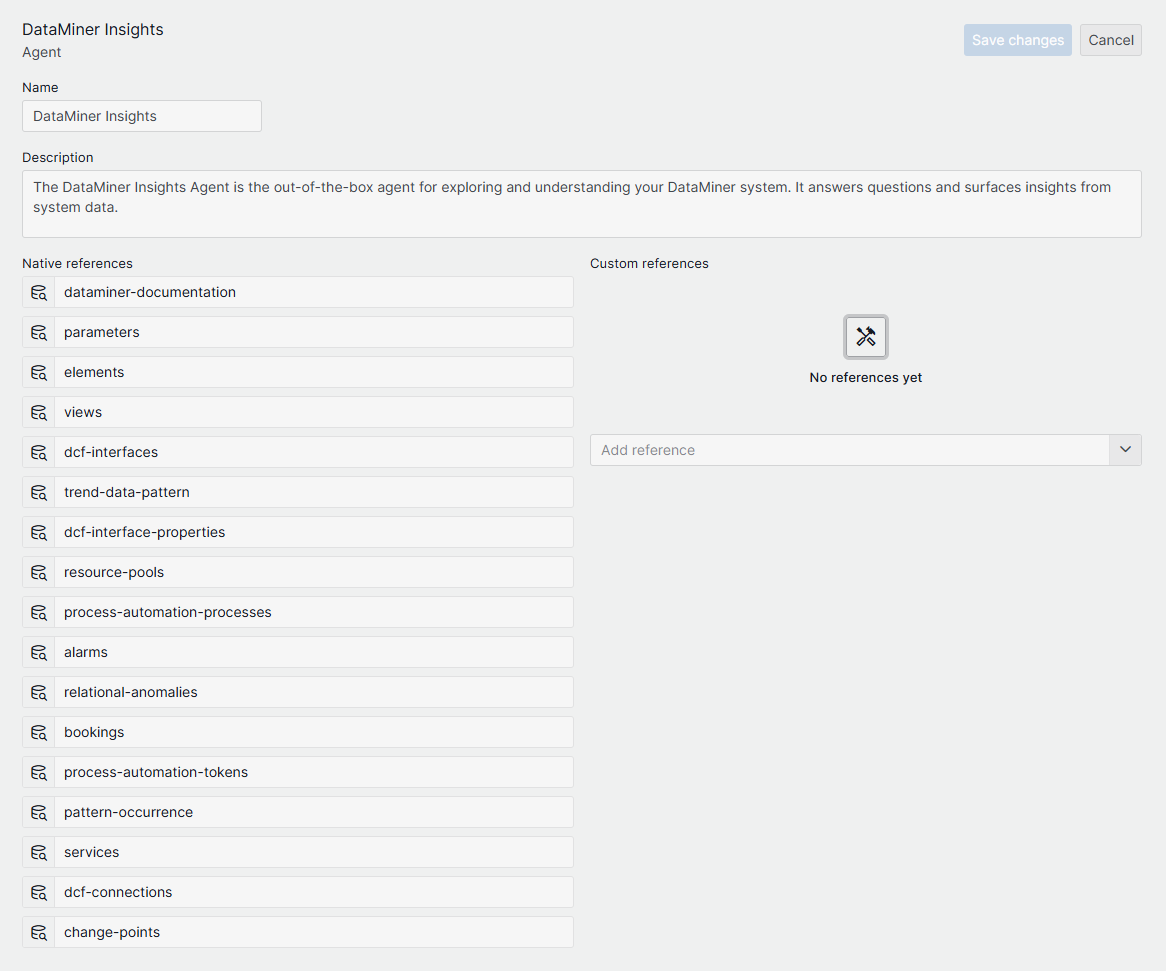This screenshot has height=971, width=1166.
Task: Click the database icon beside pattern-occurrence
Action: coord(39,812)
